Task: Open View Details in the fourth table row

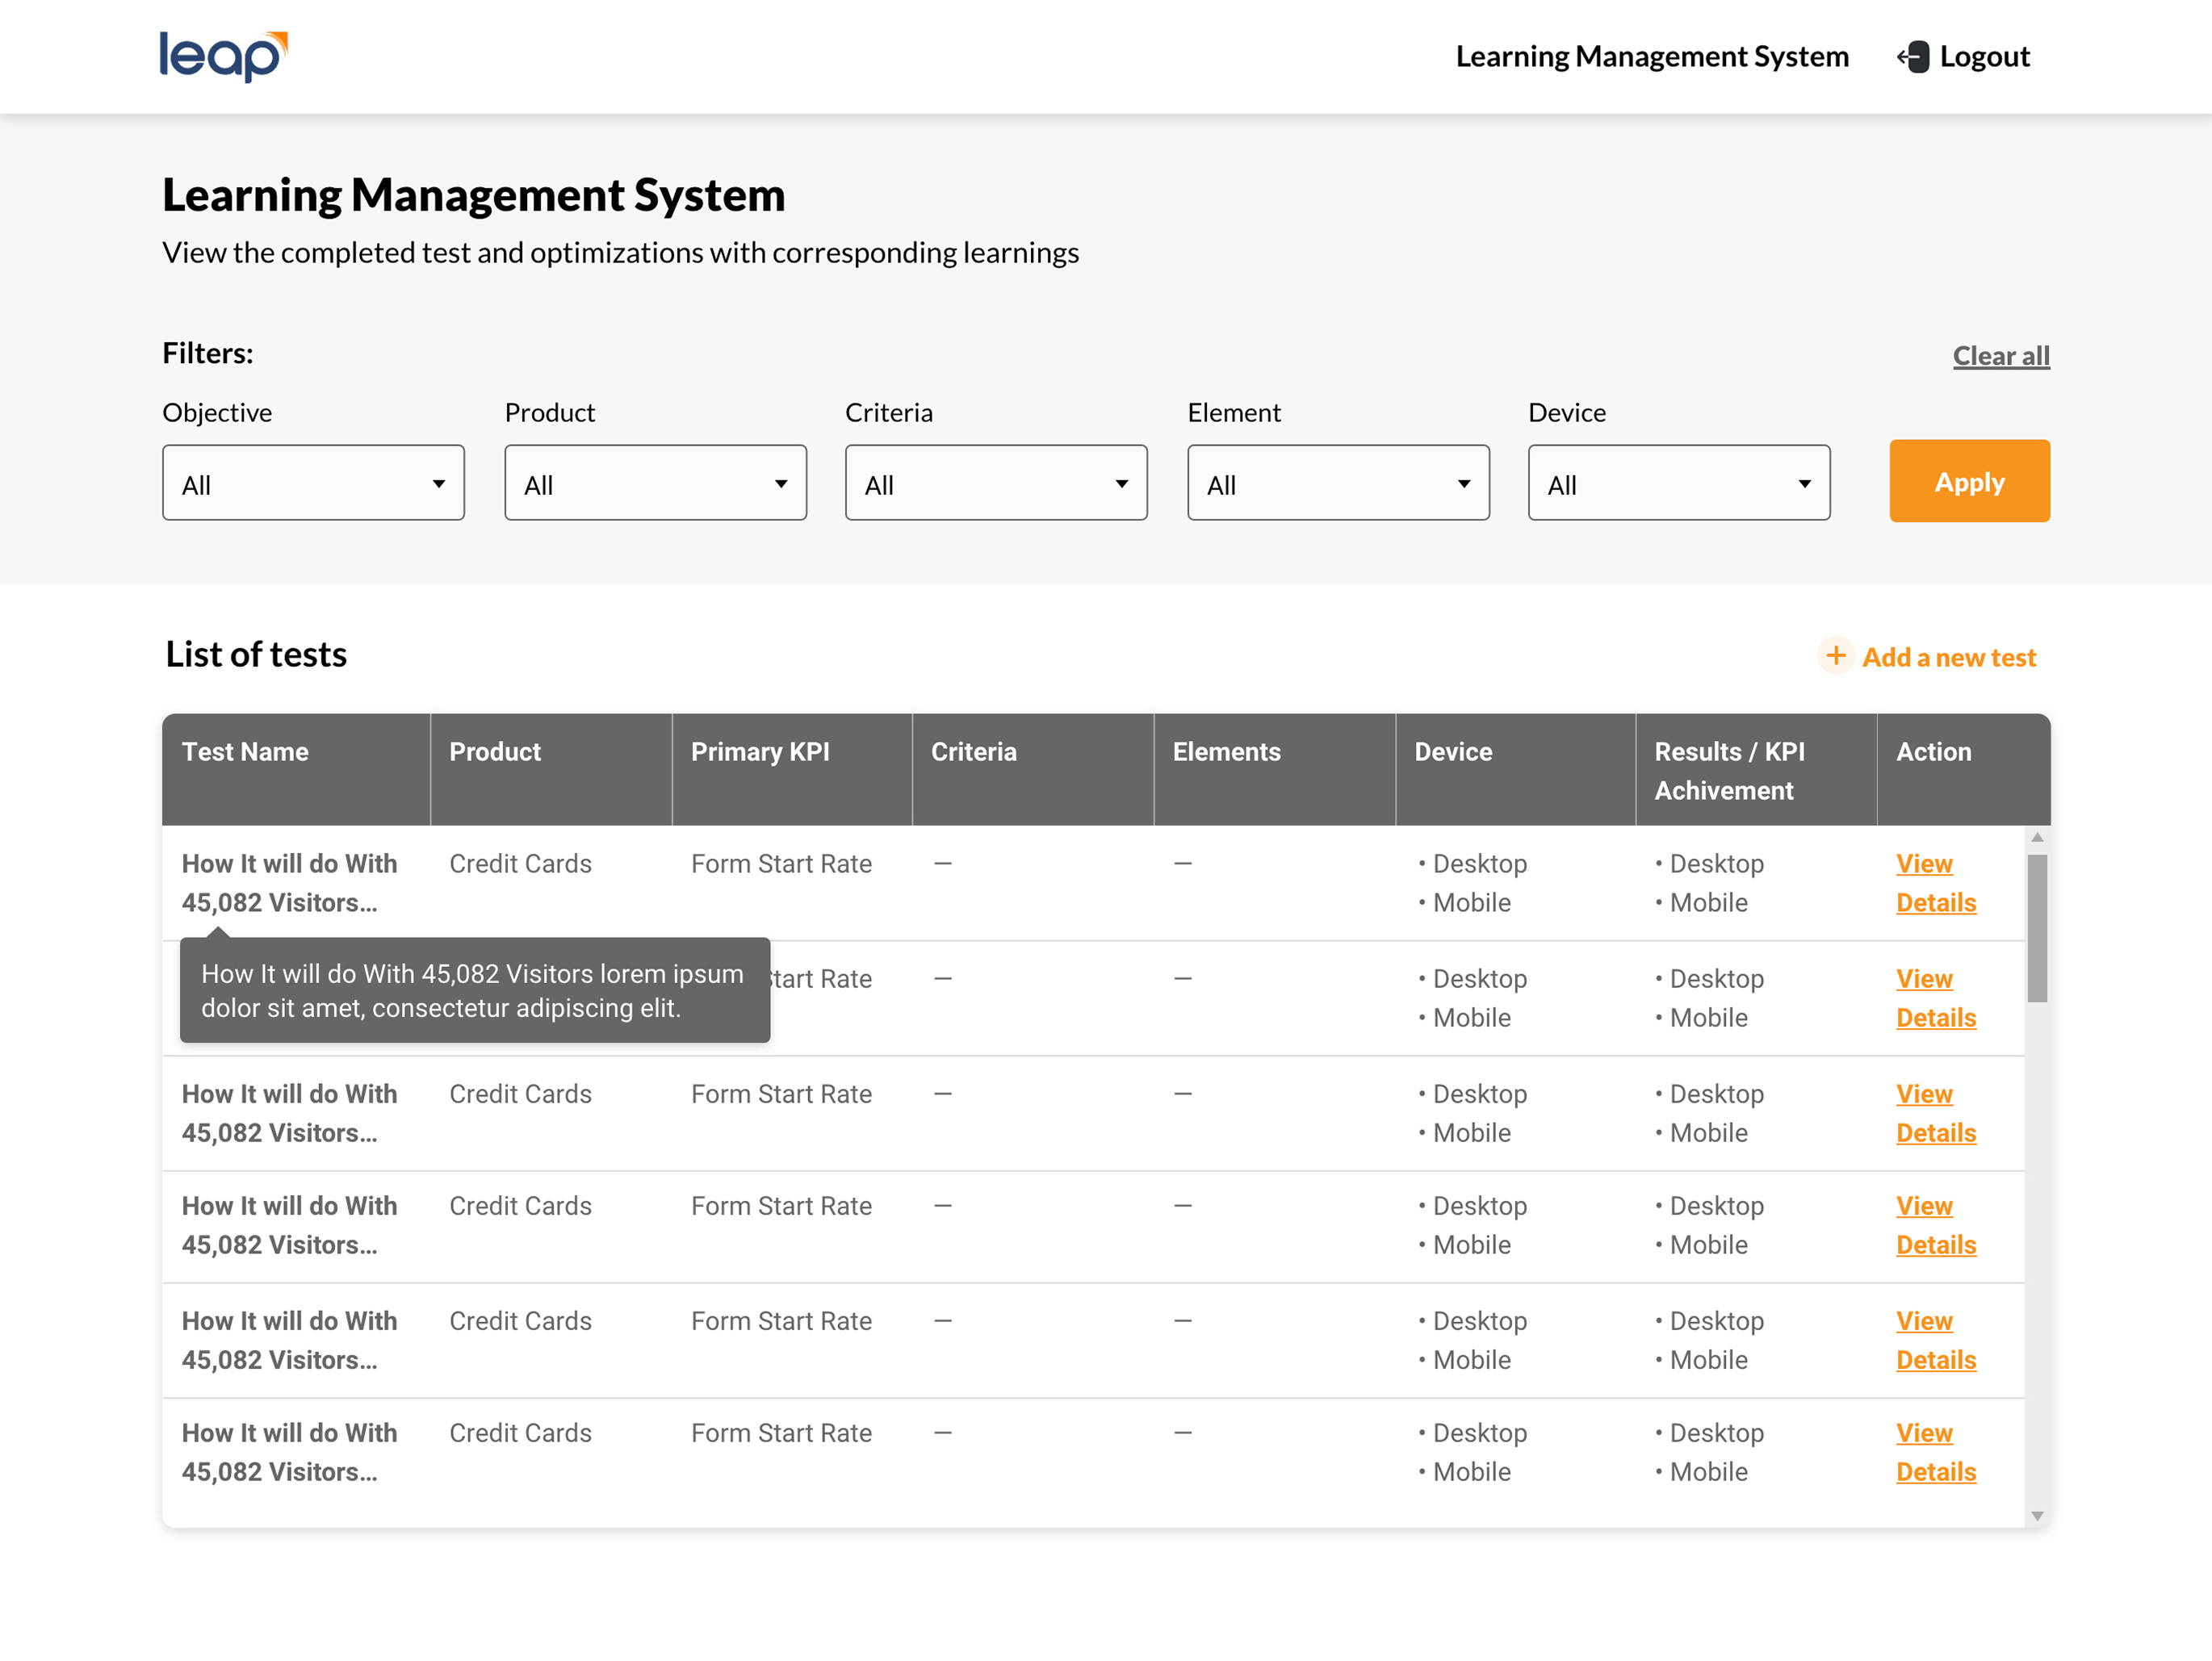Action: (1936, 1225)
